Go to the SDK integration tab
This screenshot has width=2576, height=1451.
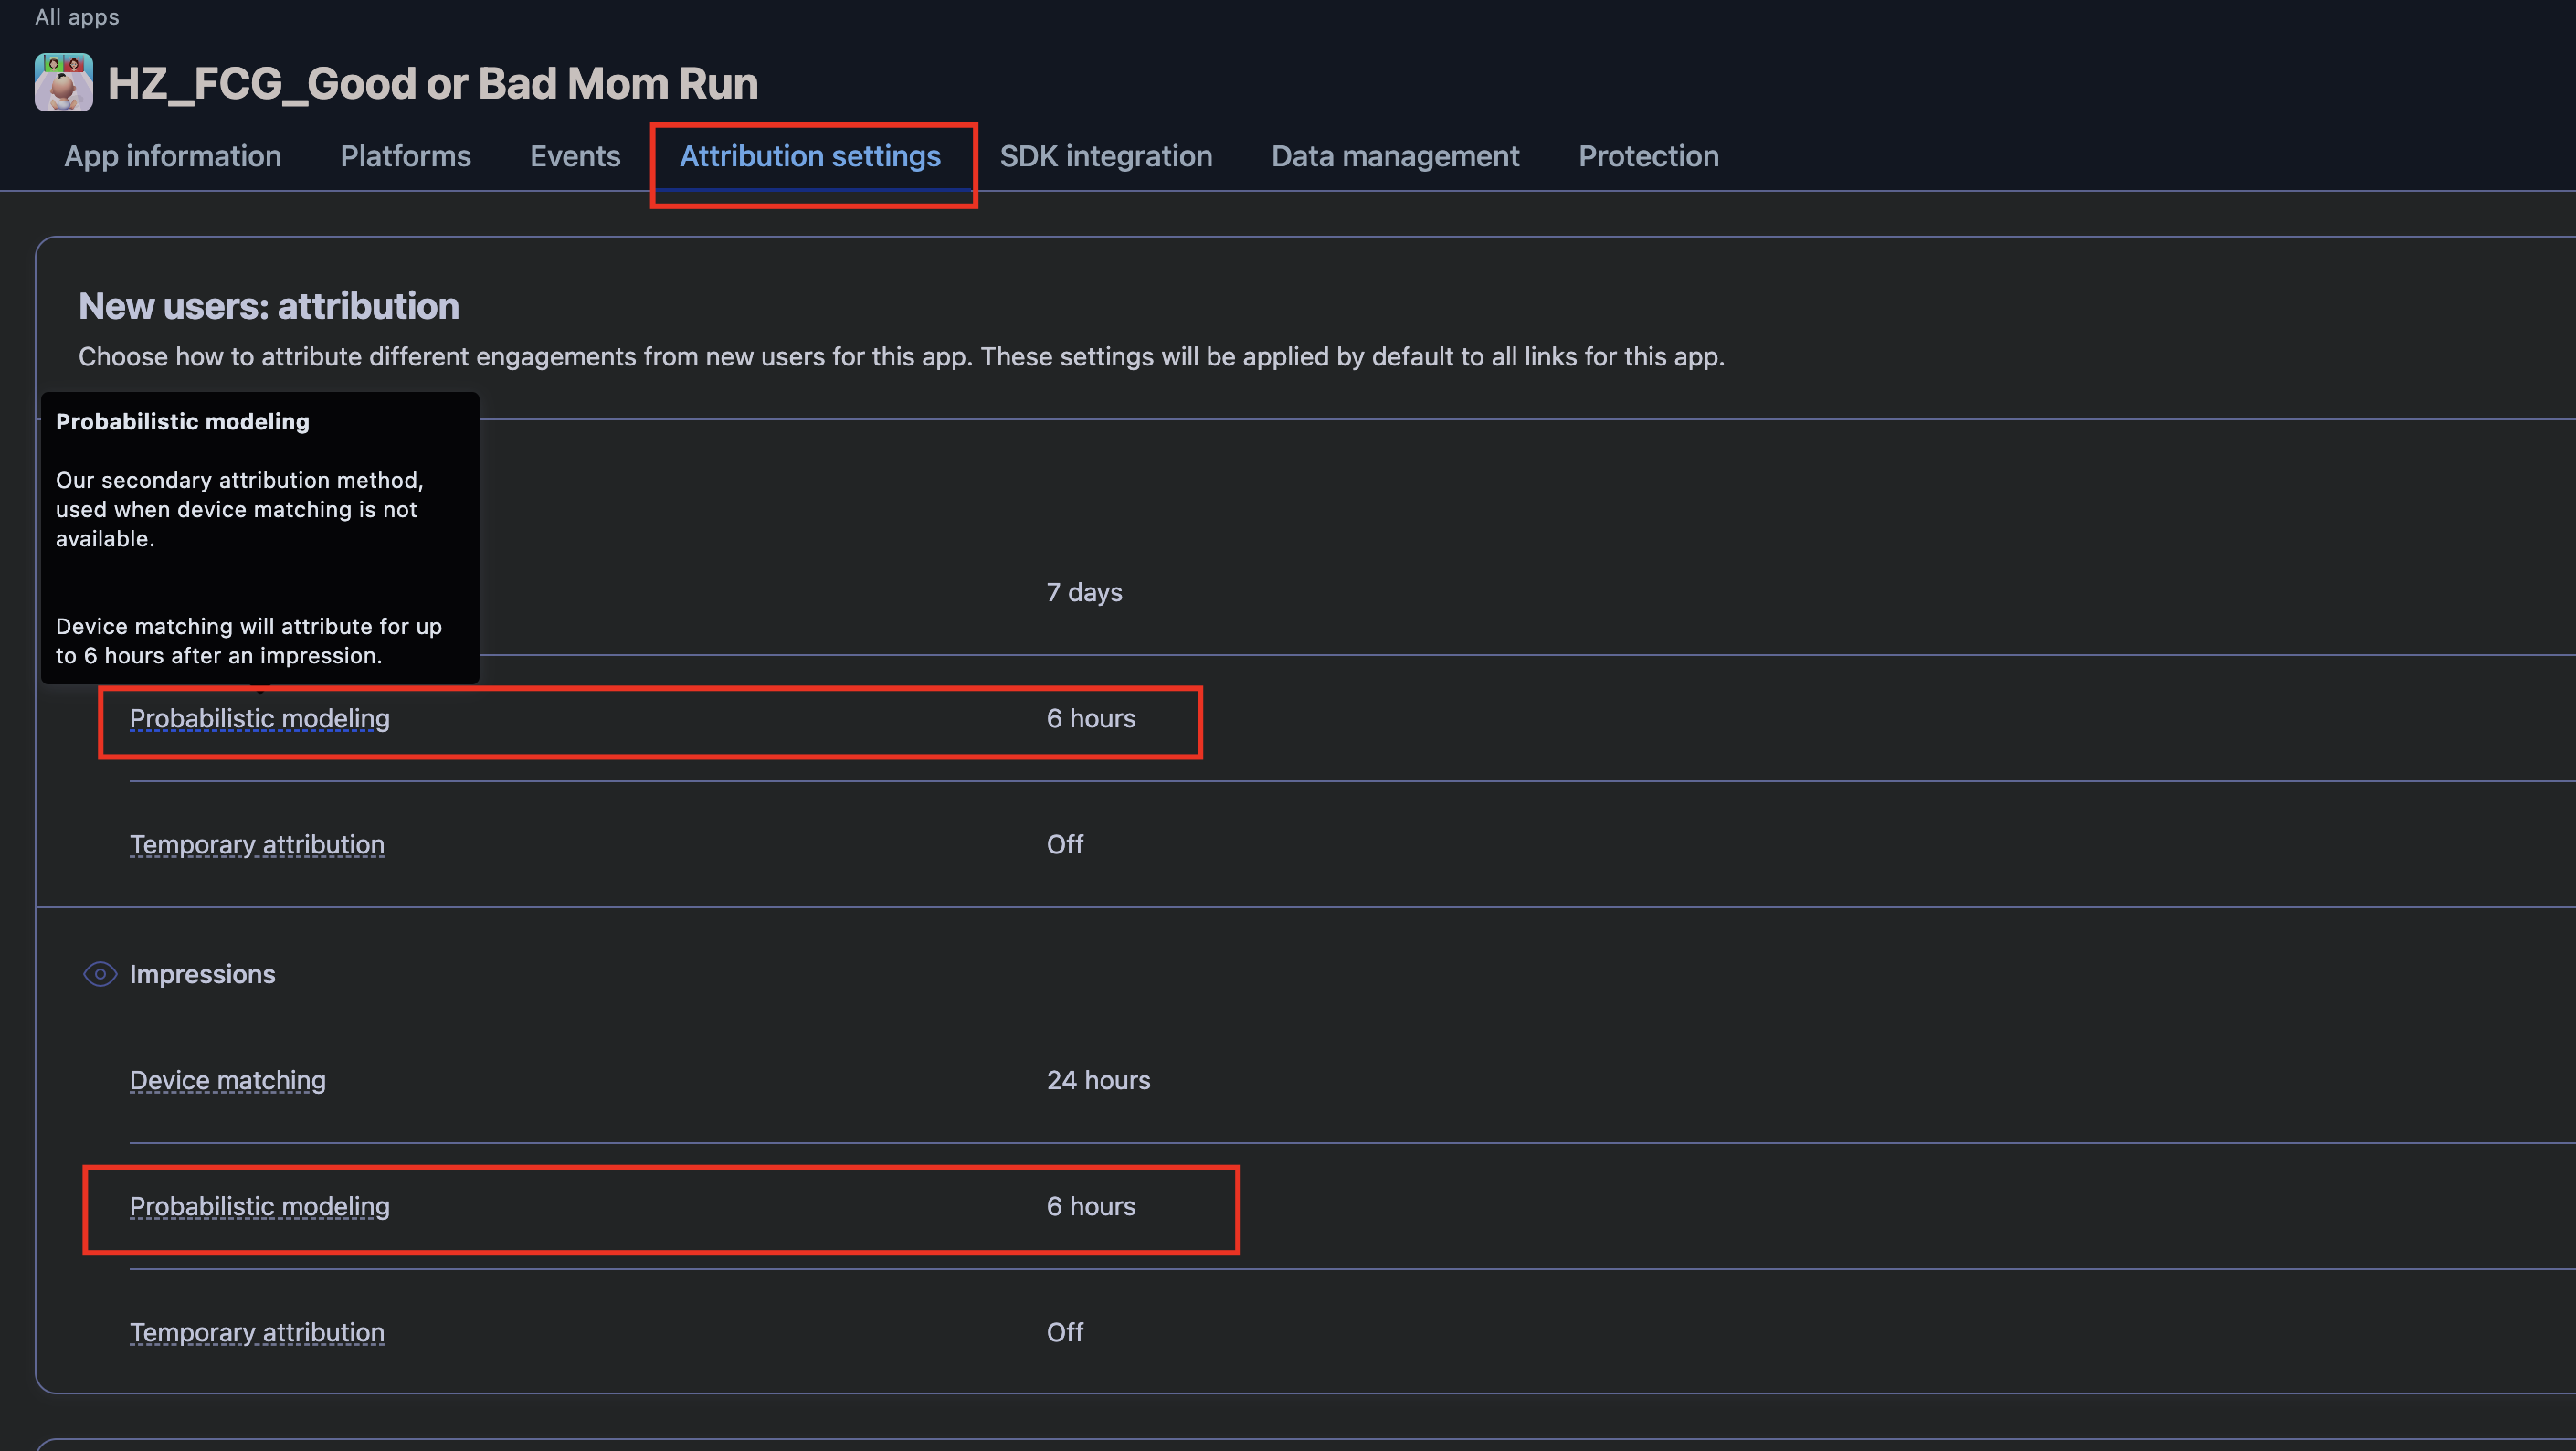1105,156
